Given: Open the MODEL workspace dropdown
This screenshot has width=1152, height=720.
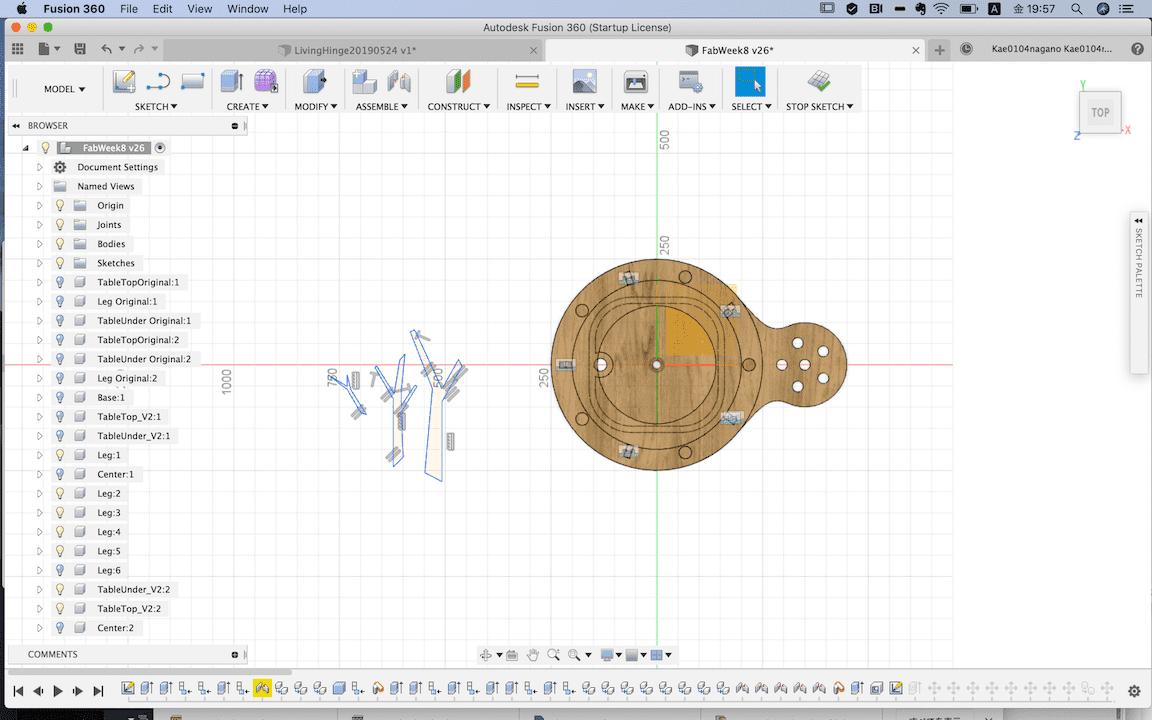Looking at the screenshot, I should pos(64,89).
